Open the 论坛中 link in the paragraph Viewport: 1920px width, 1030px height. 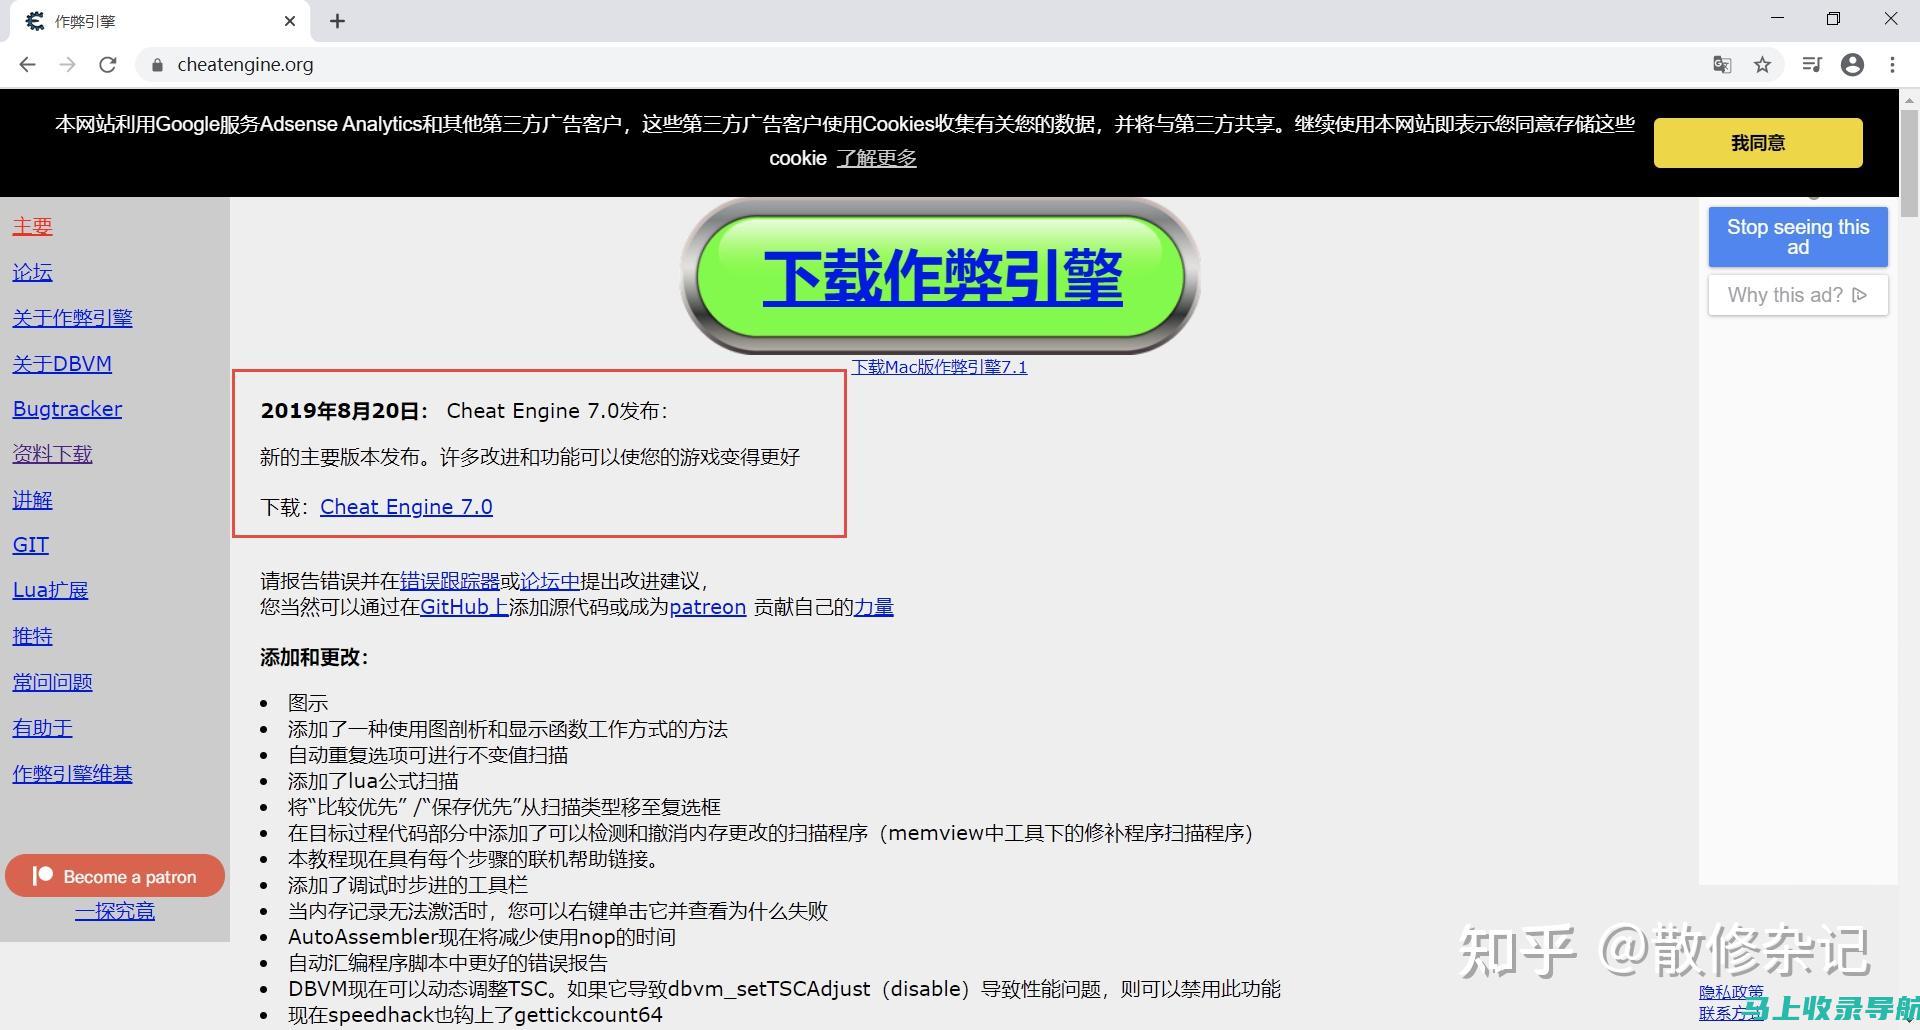point(550,581)
